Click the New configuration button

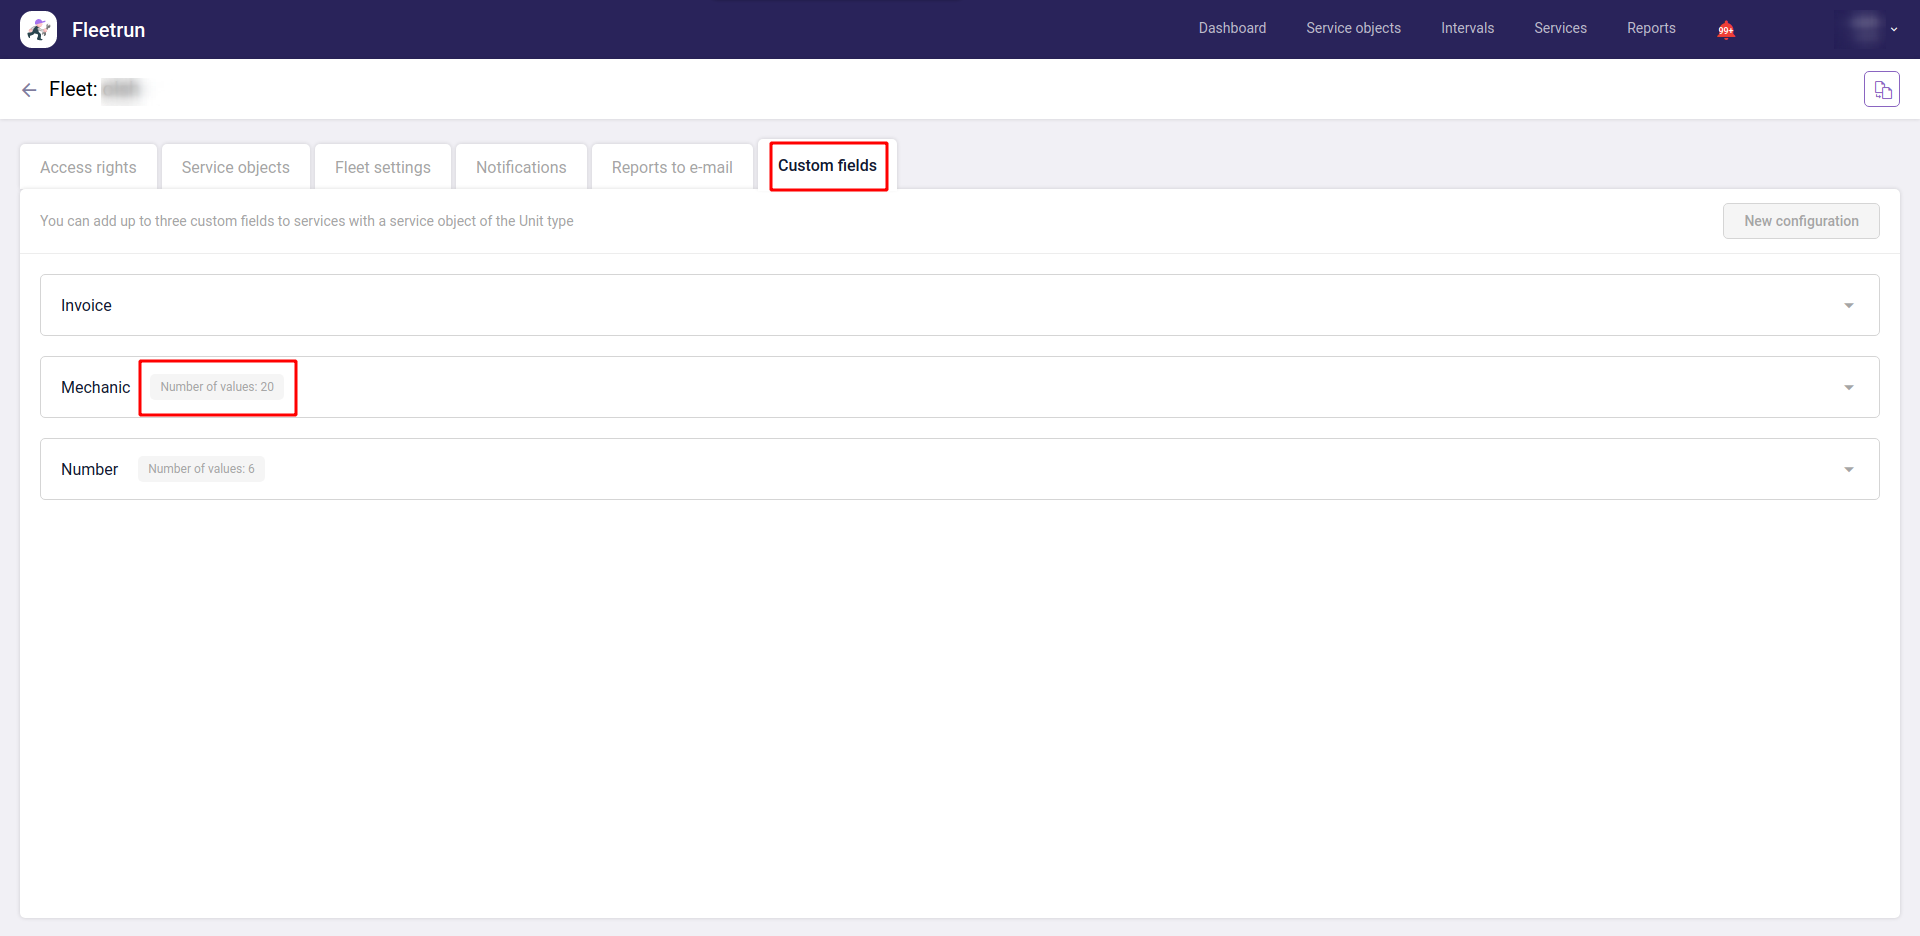[1800, 221]
